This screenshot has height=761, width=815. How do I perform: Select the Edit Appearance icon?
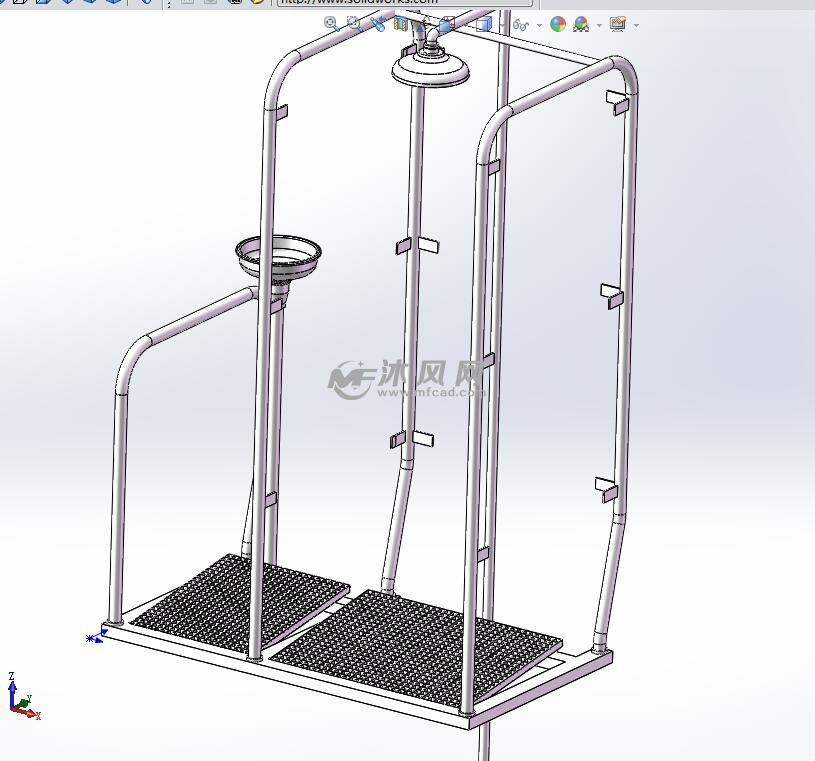point(557,25)
